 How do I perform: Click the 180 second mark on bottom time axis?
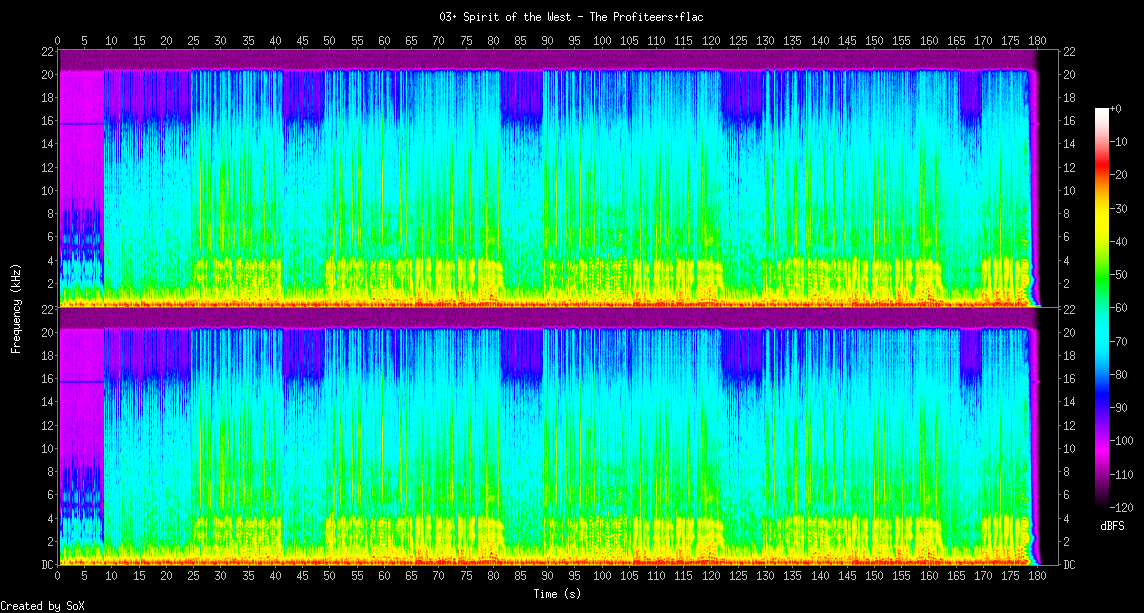tap(1037, 578)
